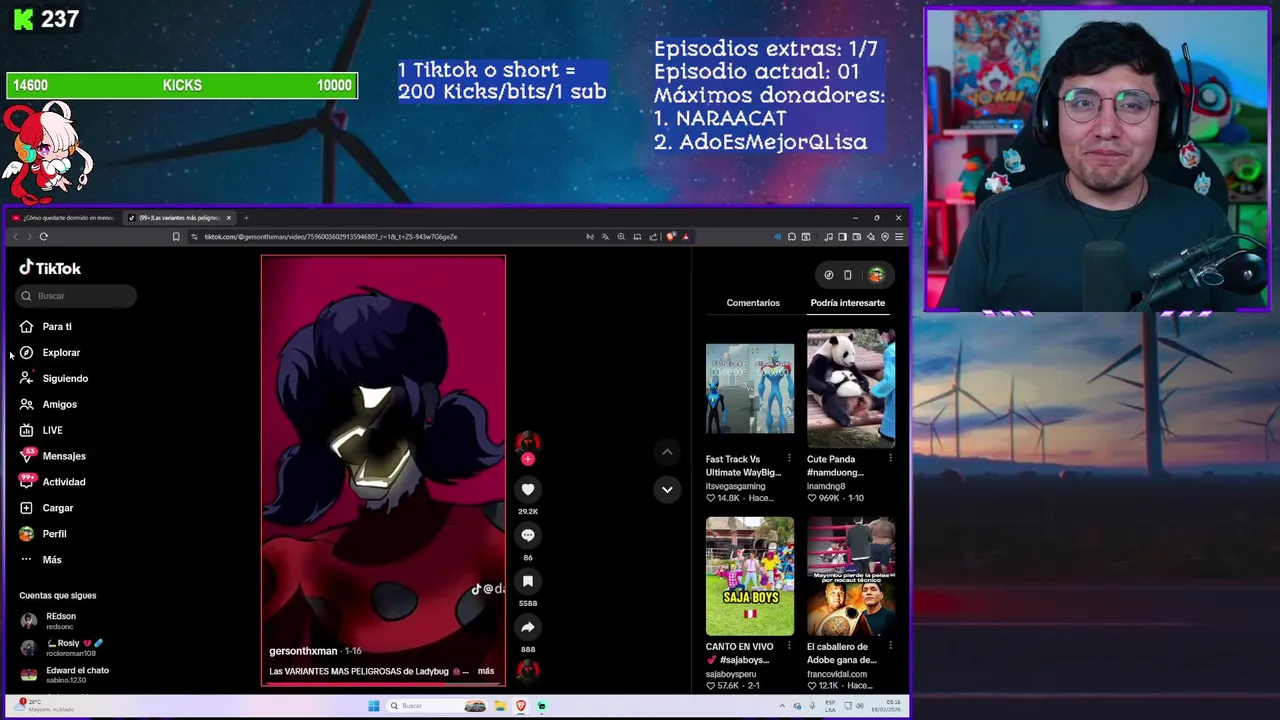This screenshot has height=720, width=1280.
Task: Open El caballero de Adobe video thumbnail
Action: (851, 576)
